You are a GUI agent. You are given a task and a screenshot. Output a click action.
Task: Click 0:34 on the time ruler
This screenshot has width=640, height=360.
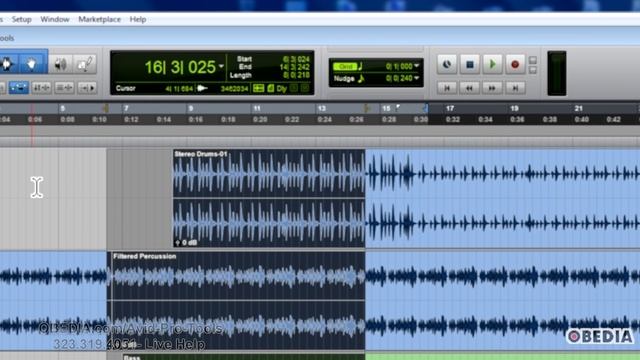pos(485,120)
